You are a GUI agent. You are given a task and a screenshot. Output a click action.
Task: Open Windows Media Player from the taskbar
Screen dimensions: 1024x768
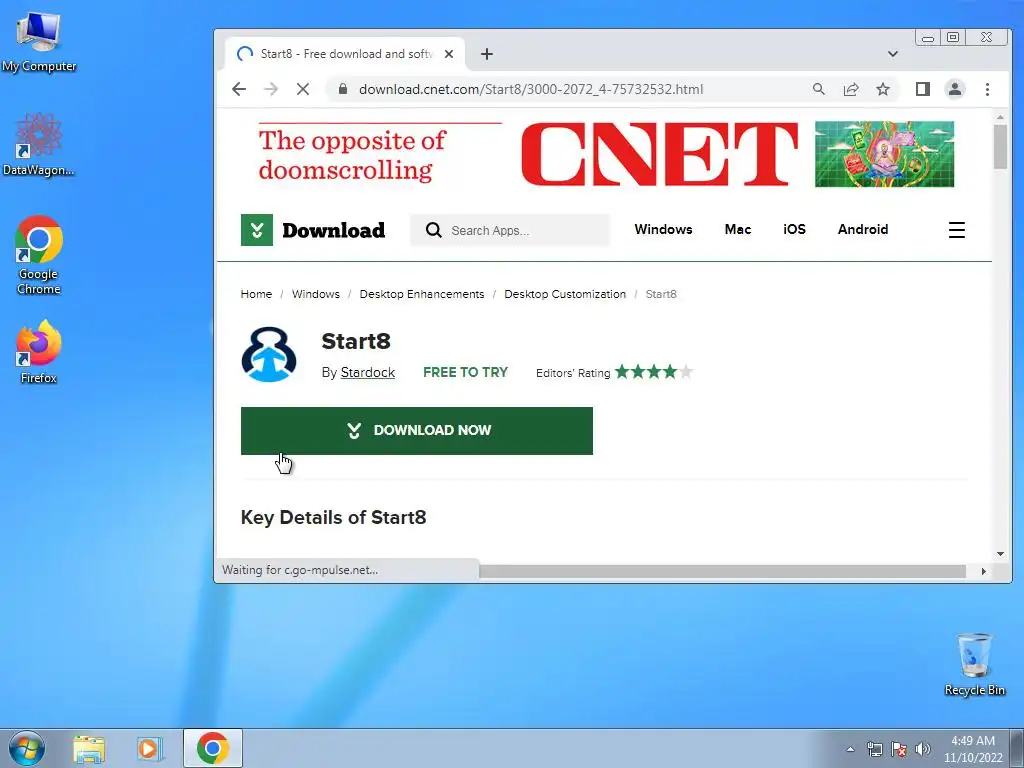[149, 748]
